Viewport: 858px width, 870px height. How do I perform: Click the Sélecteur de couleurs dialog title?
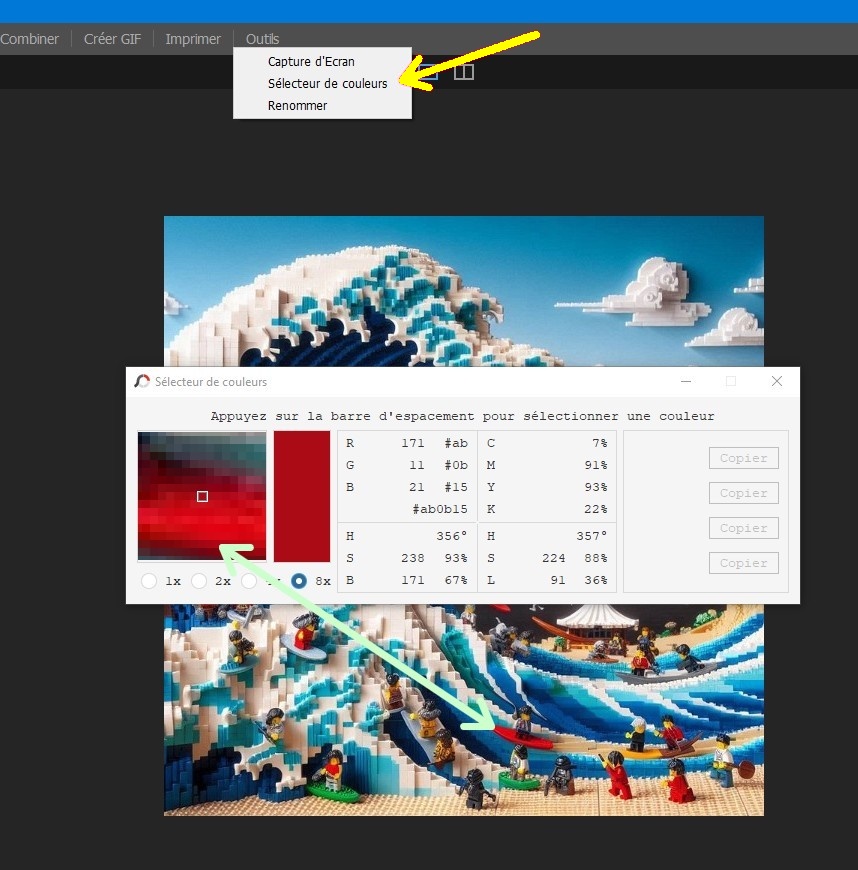click(211, 382)
